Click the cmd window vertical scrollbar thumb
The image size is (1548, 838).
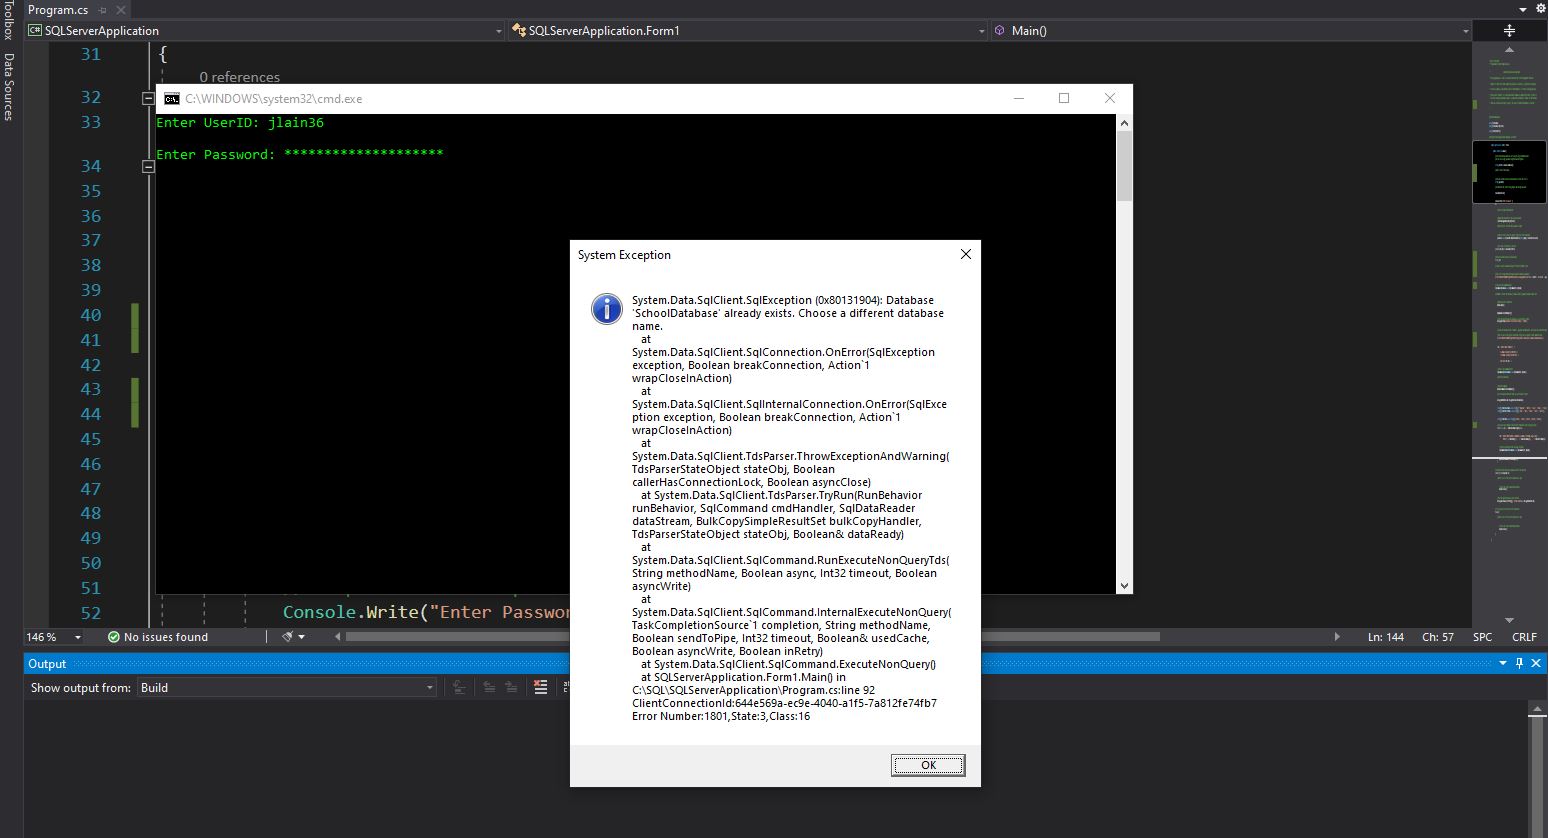click(x=1124, y=166)
